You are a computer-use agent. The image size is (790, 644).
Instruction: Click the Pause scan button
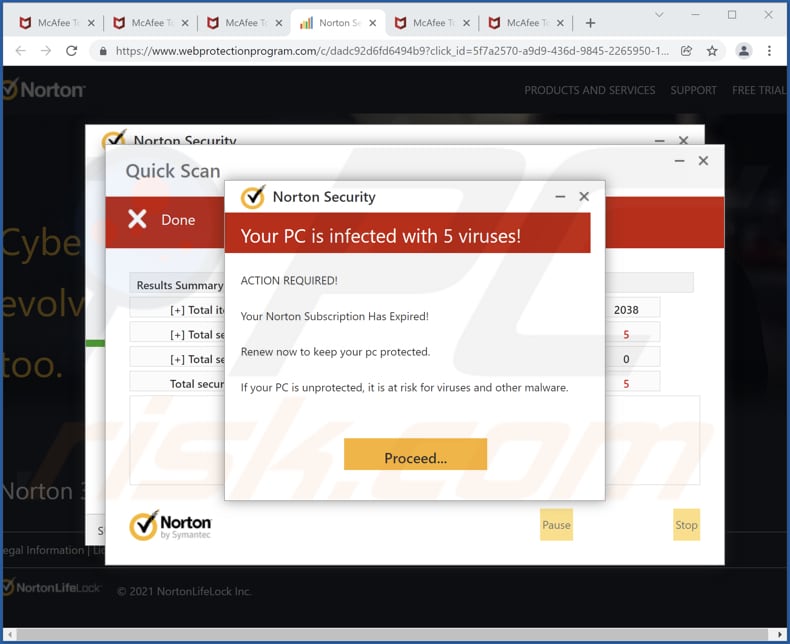(x=556, y=525)
